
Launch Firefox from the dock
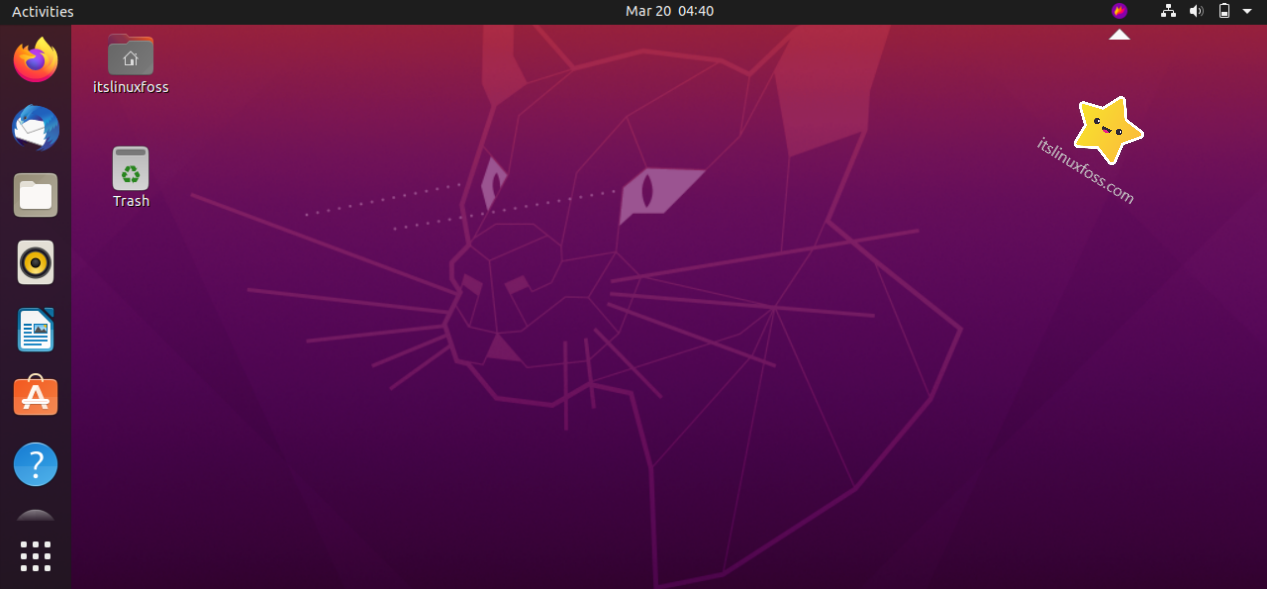[x=36, y=60]
